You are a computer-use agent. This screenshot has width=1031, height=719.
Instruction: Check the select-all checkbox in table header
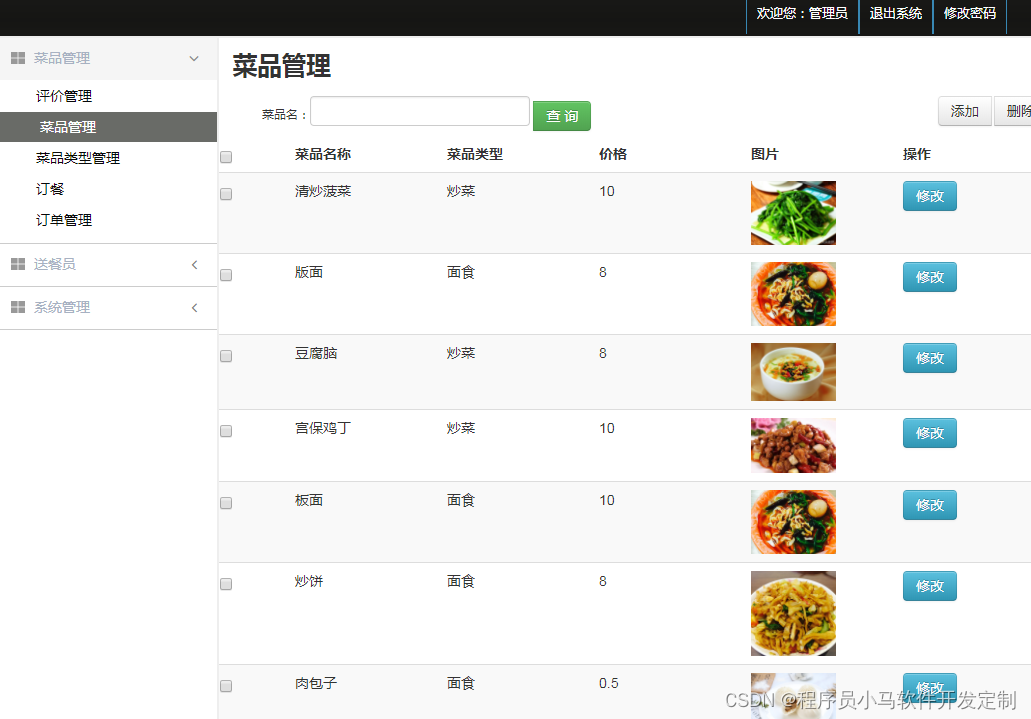coord(225,156)
